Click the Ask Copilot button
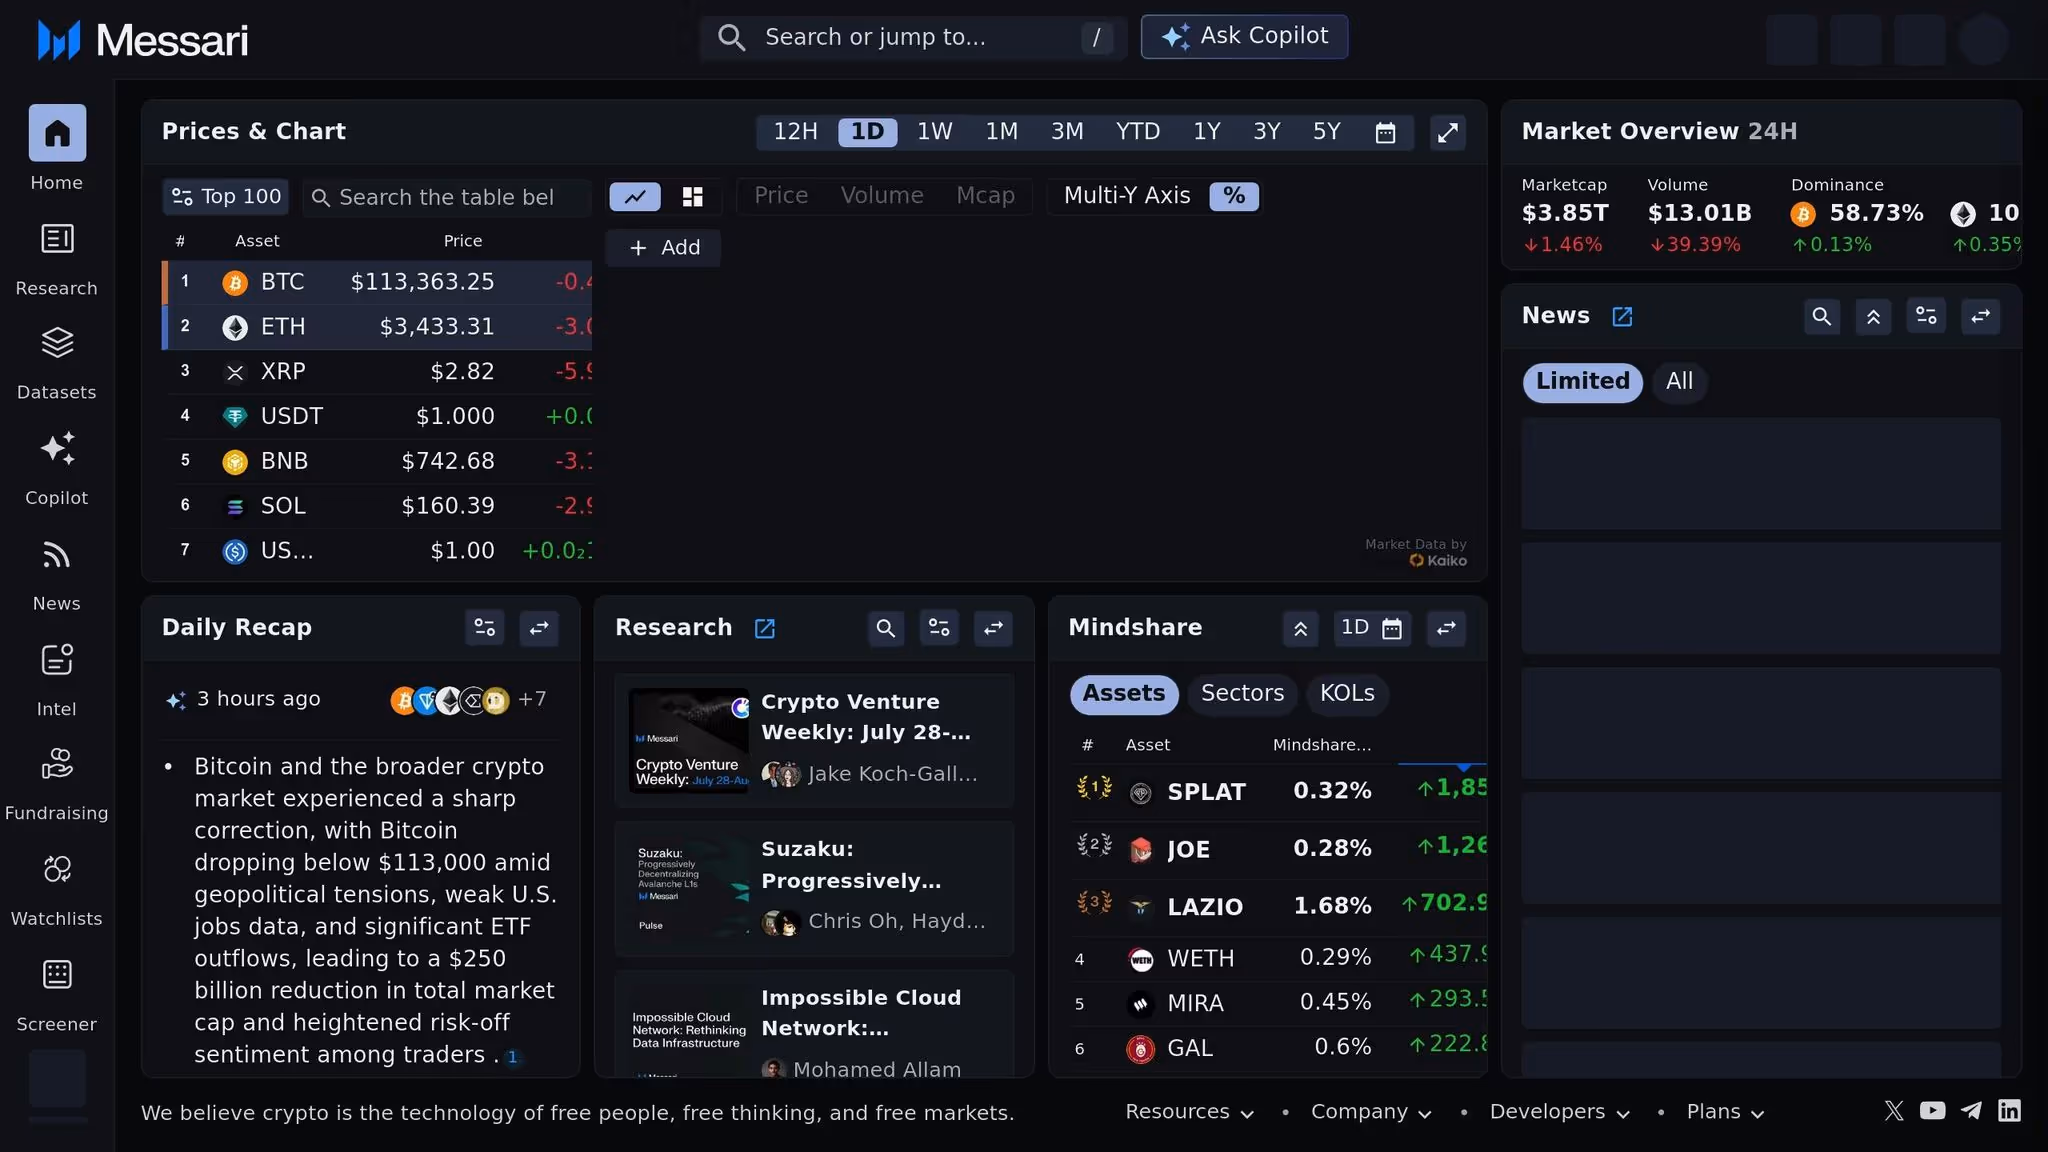The width and height of the screenshot is (2048, 1152). click(x=1244, y=37)
